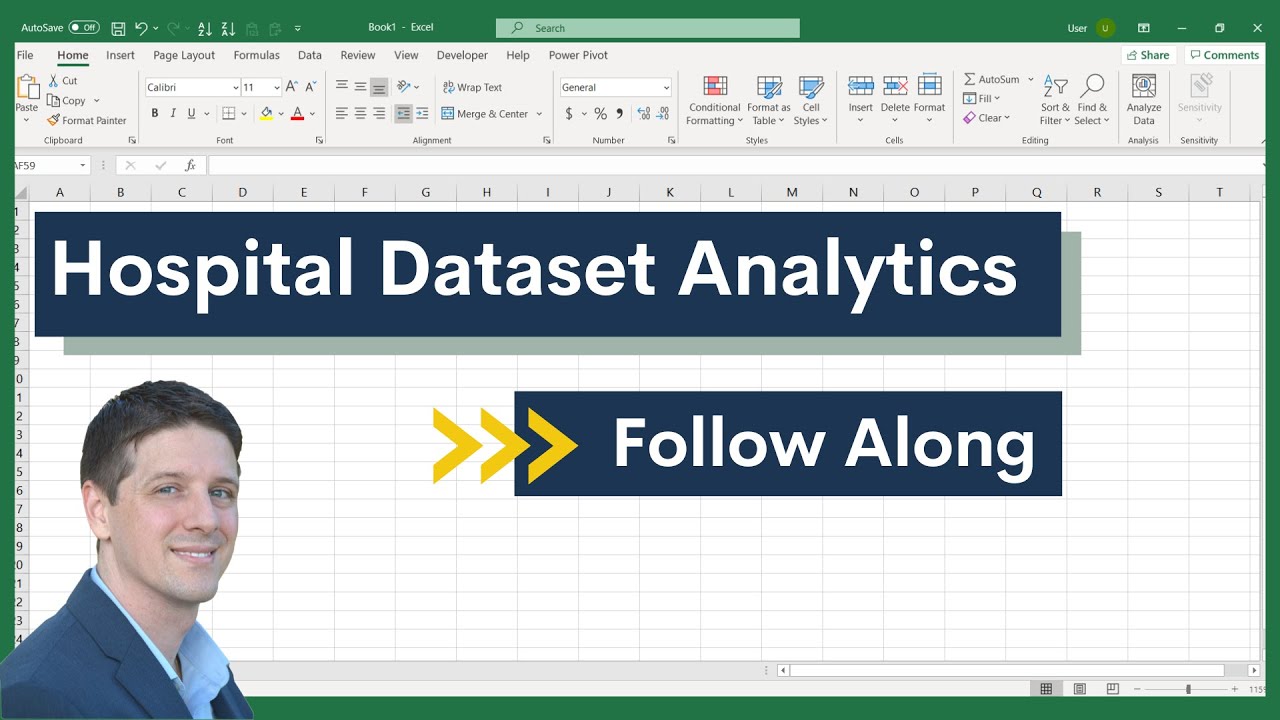The height and width of the screenshot is (720, 1280).
Task: Click the Insert cells icon
Action: tap(861, 86)
